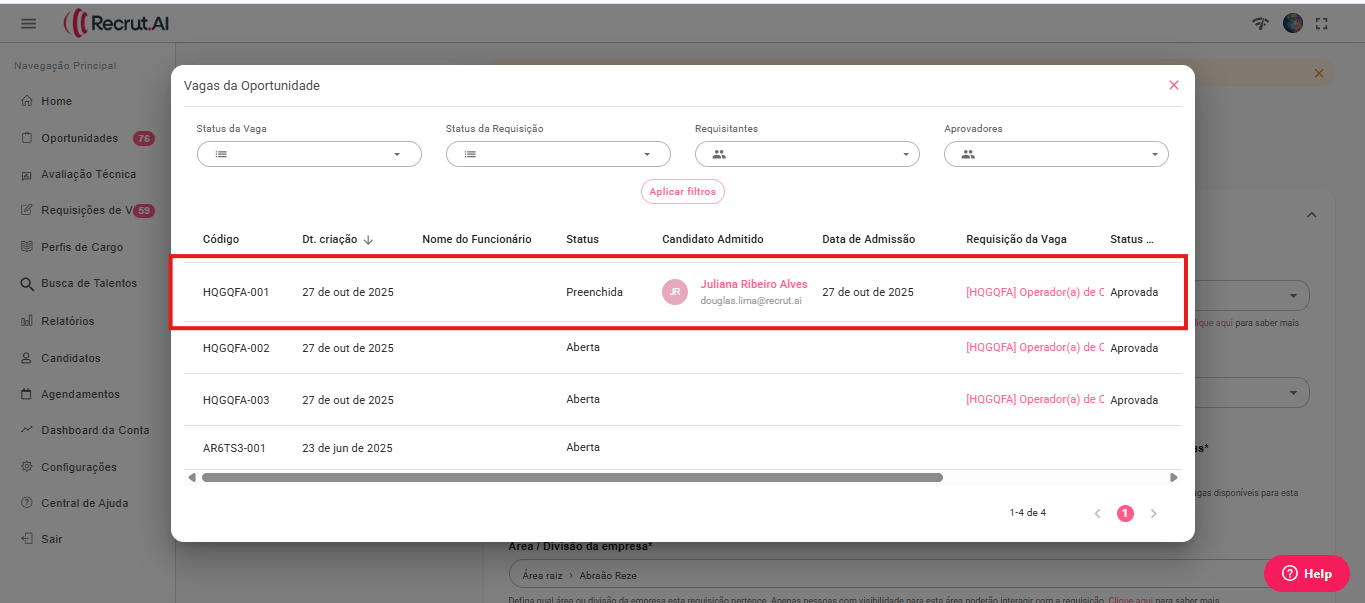Dismiss the orange notification banner
Screen dimensions: 1365x603
[1318, 73]
